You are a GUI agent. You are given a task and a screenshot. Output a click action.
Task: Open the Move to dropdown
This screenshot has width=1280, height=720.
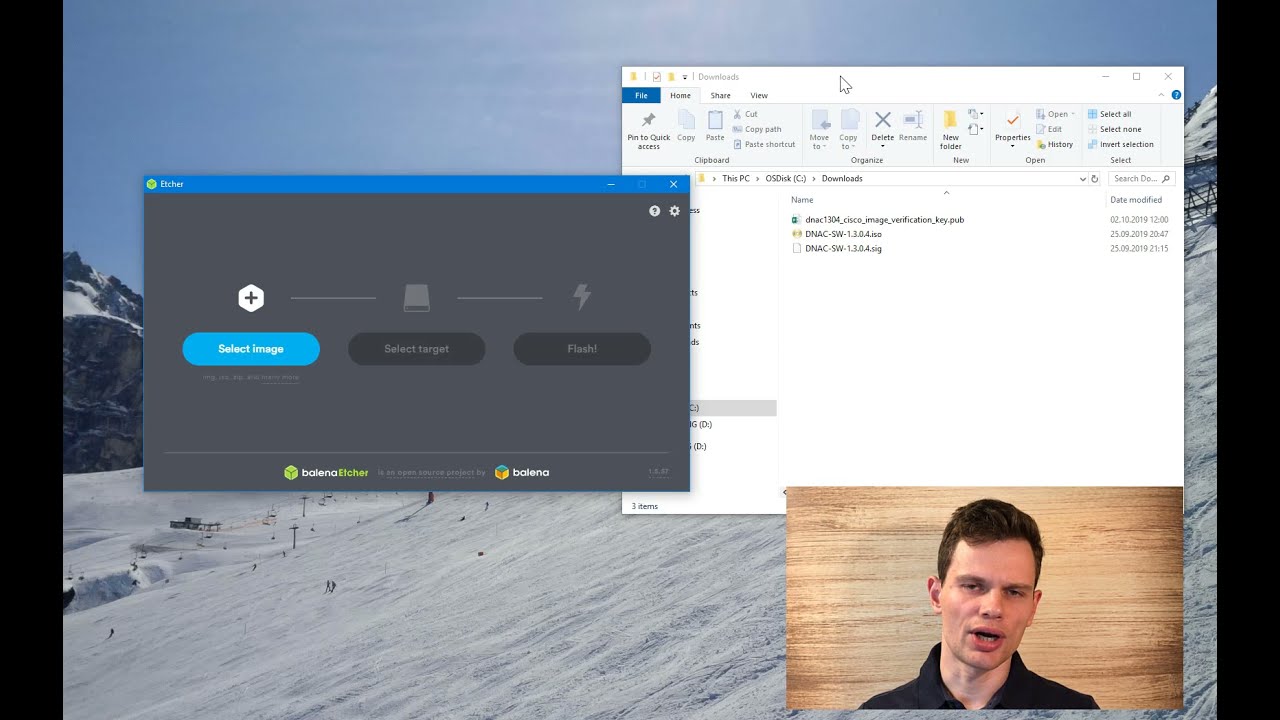click(x=820, y=130)
